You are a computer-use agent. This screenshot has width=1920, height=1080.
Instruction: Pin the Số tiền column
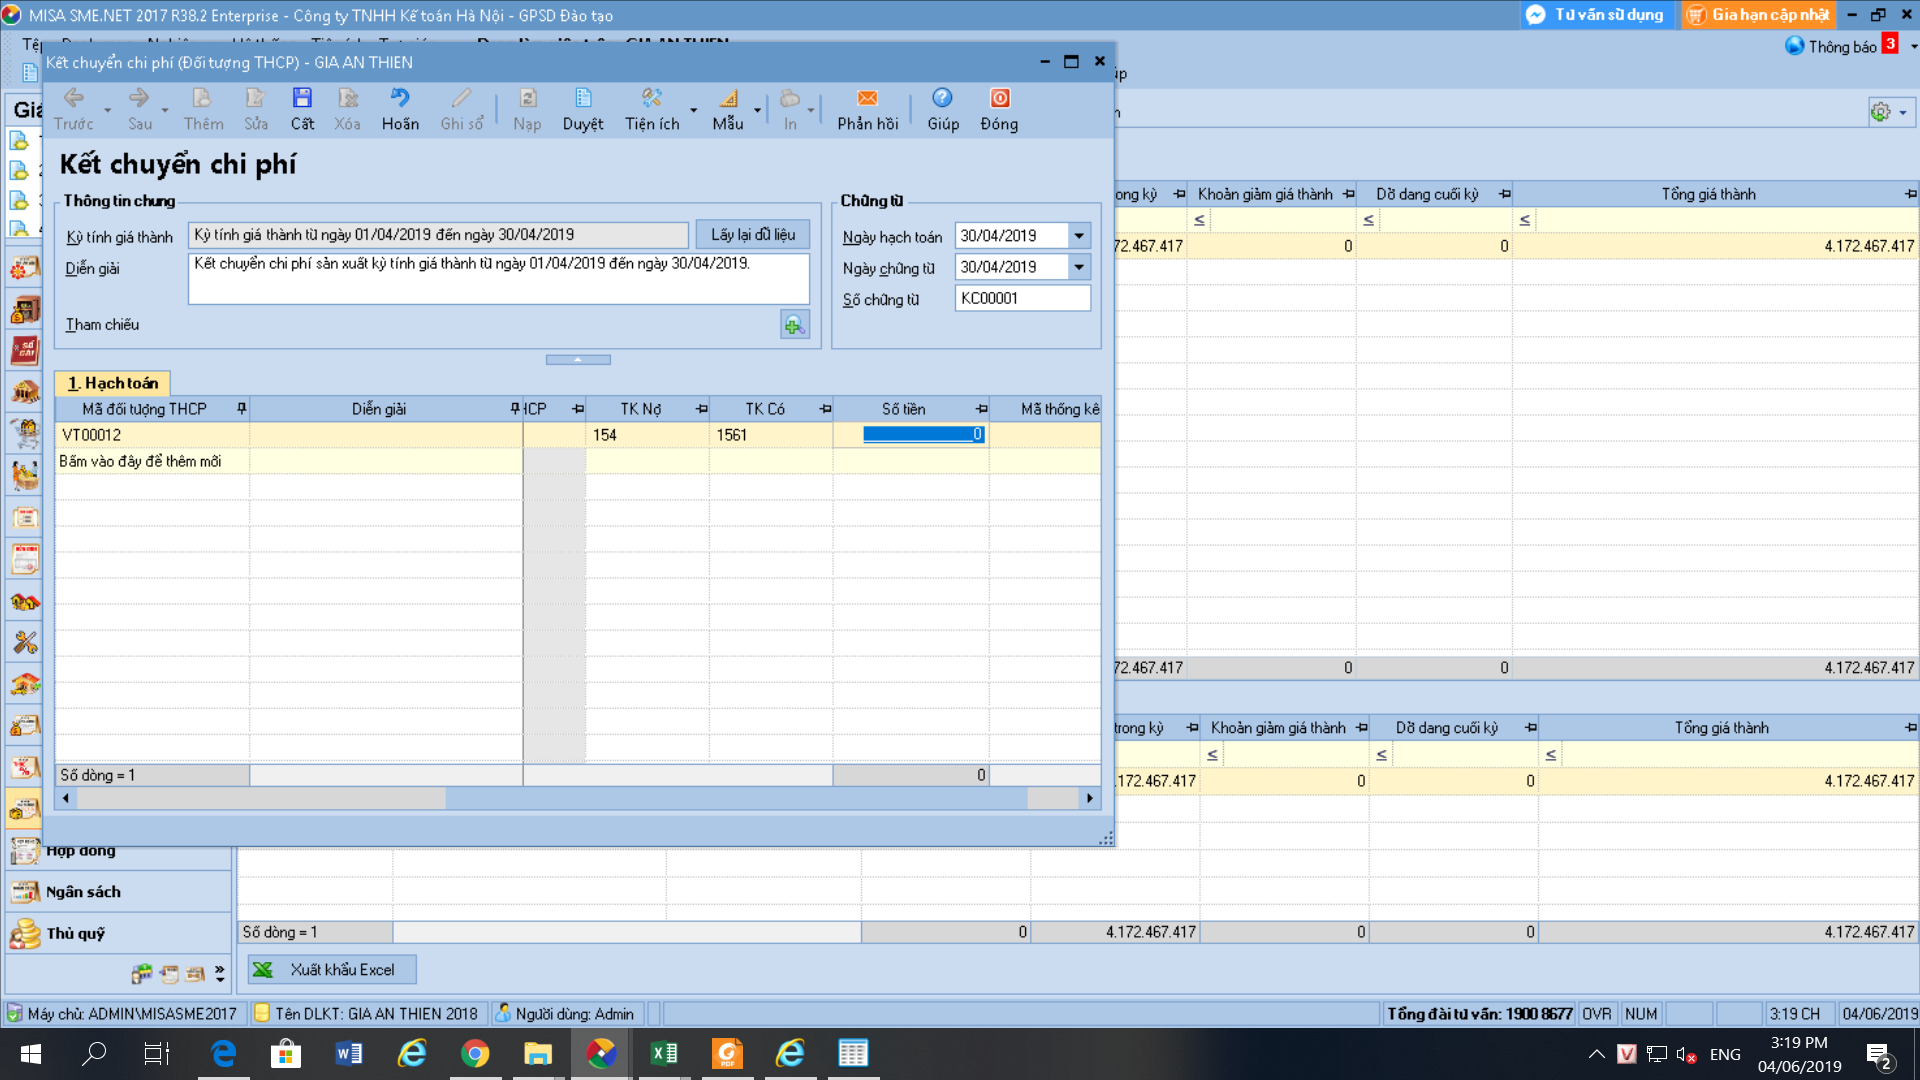[981, 409]
